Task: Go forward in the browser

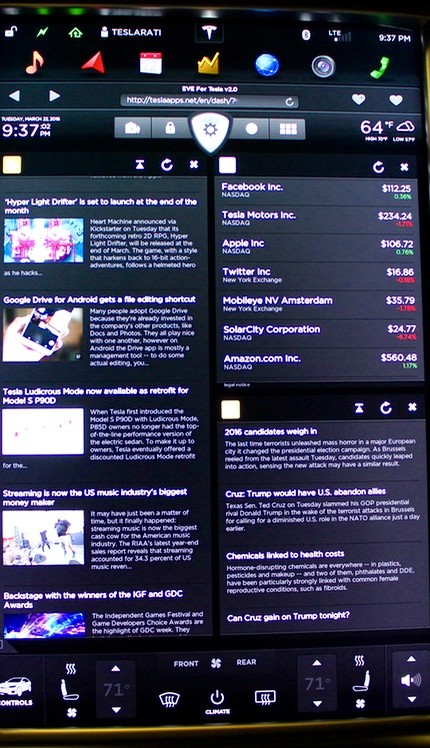Action: pos(54,96)
